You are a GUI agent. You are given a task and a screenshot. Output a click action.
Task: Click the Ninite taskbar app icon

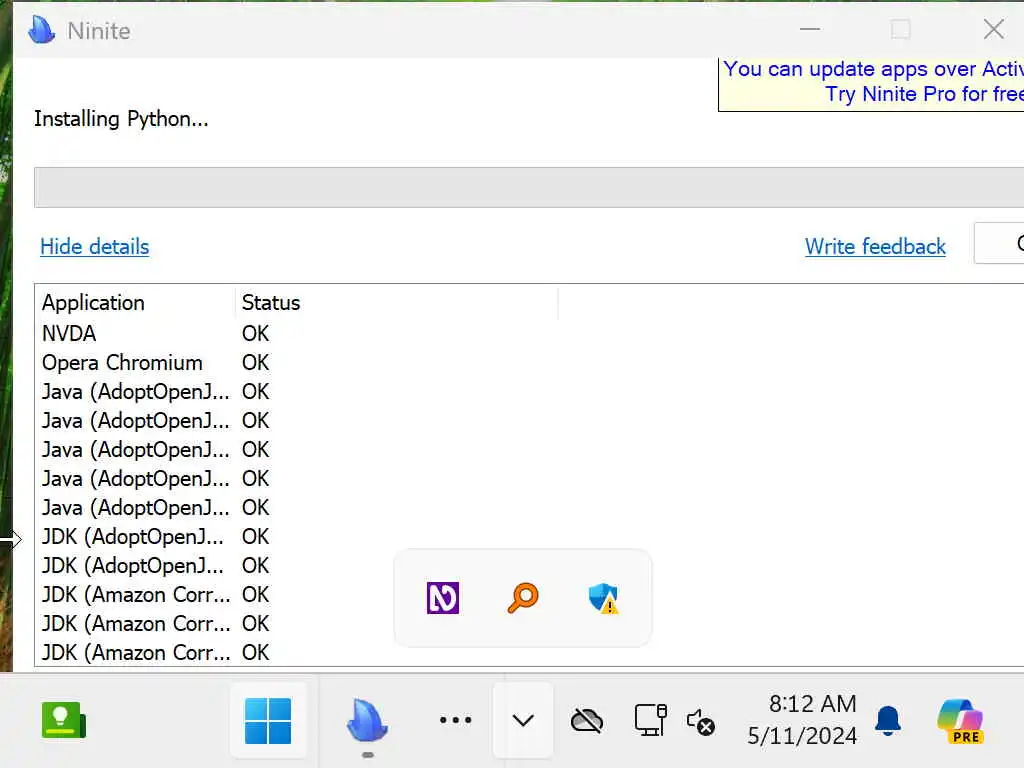368,721
